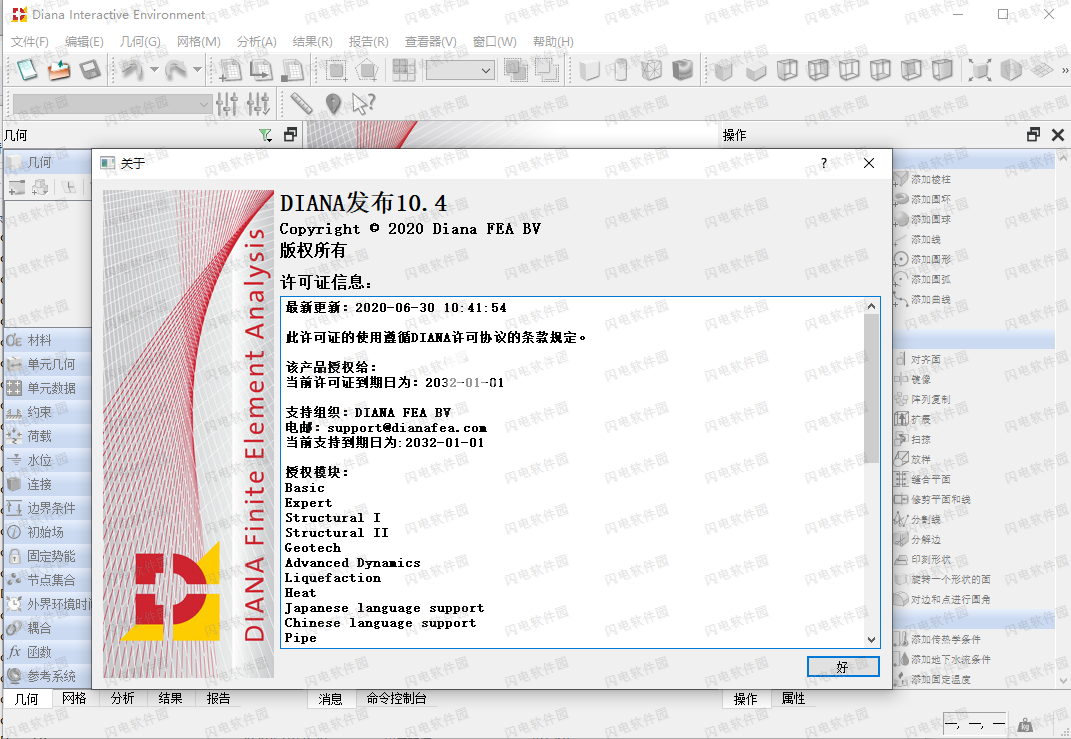Click the license info scrollbar down arrow
1071x739 pixels.
871,640
